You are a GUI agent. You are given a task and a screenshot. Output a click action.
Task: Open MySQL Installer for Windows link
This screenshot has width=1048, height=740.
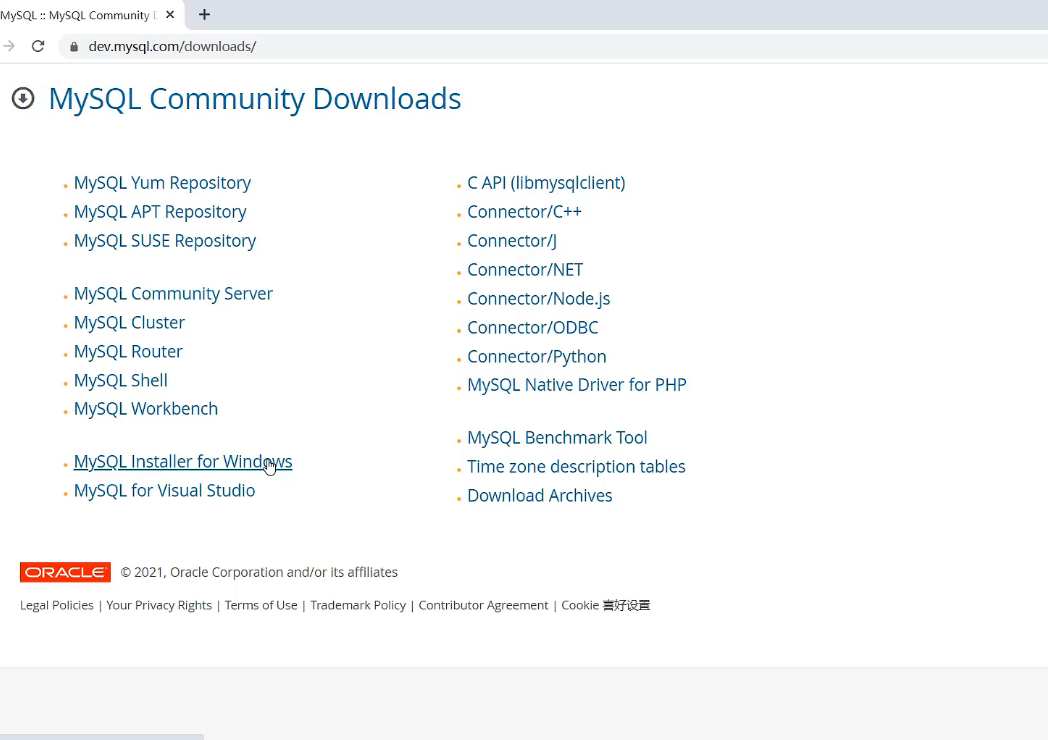pyautogui.click(x=182, y=462)
